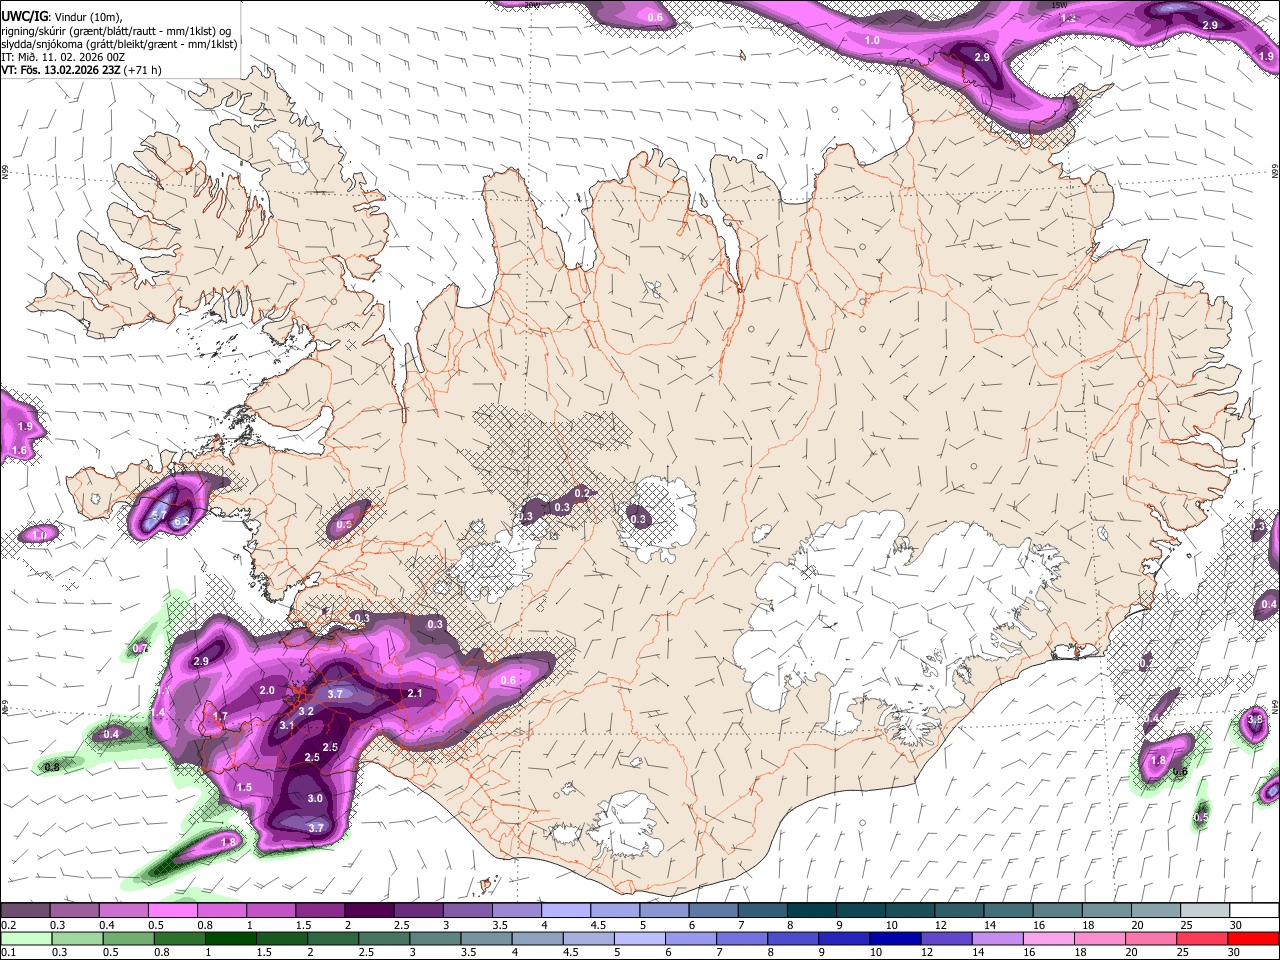Click the 3.0 value on the map

(x=315, y=798)
